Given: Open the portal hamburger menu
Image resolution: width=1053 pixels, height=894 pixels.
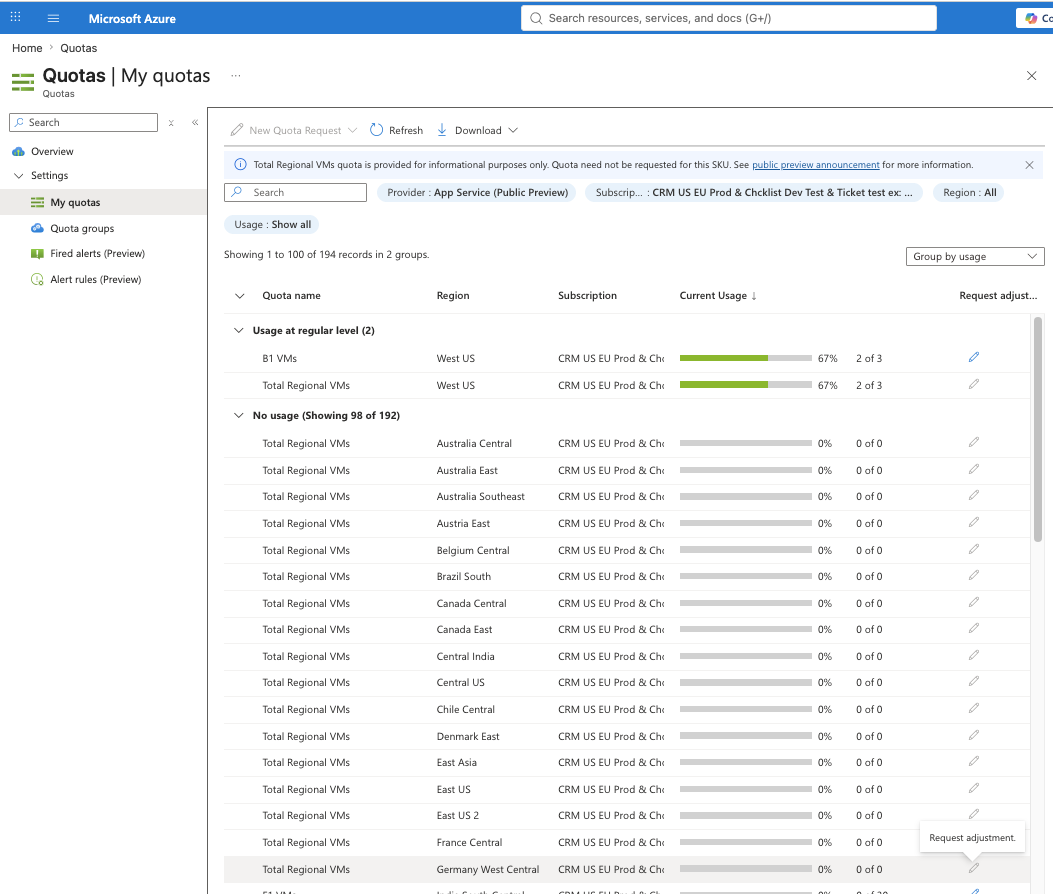Looking at the screenshot, I should pos(54,18).
